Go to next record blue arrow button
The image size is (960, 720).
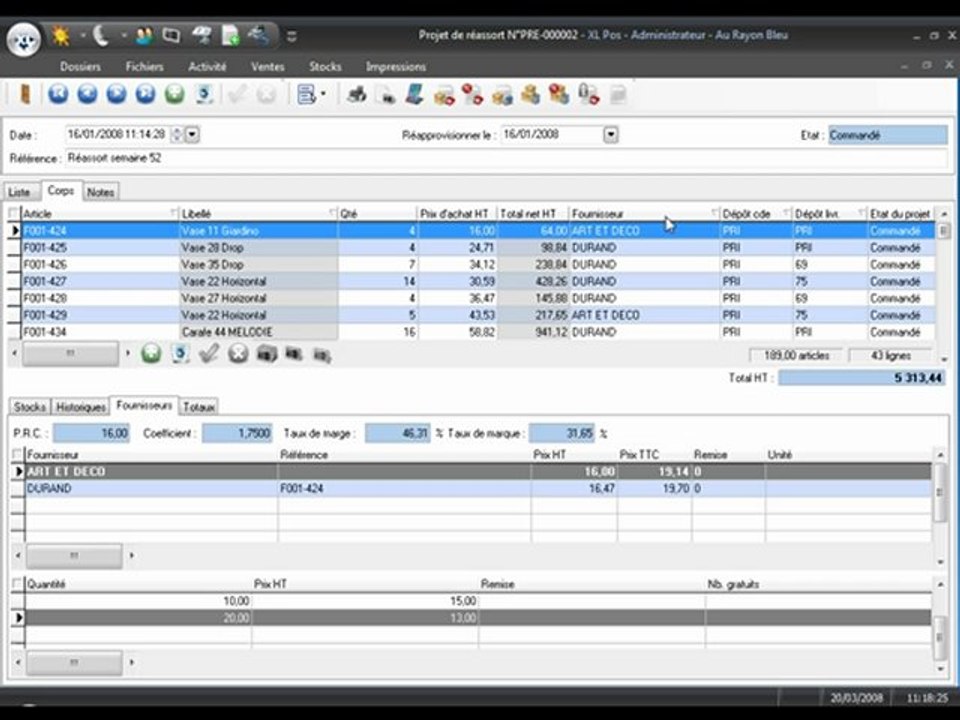[x=116, y=94]
